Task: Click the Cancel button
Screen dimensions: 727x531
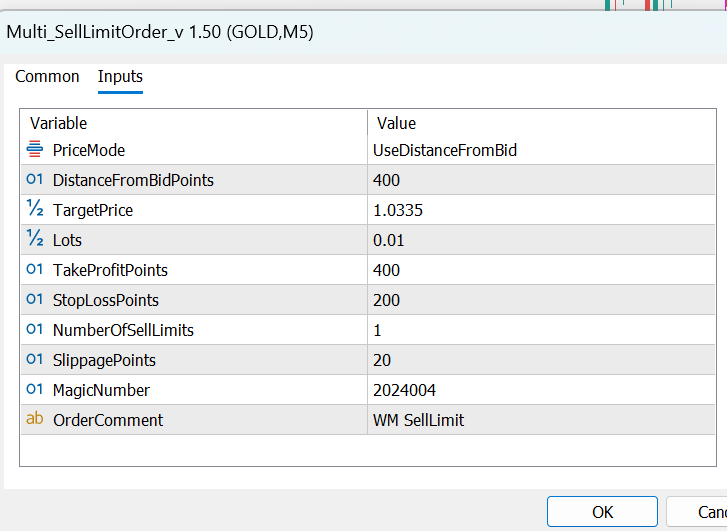Action: (697, 512)
